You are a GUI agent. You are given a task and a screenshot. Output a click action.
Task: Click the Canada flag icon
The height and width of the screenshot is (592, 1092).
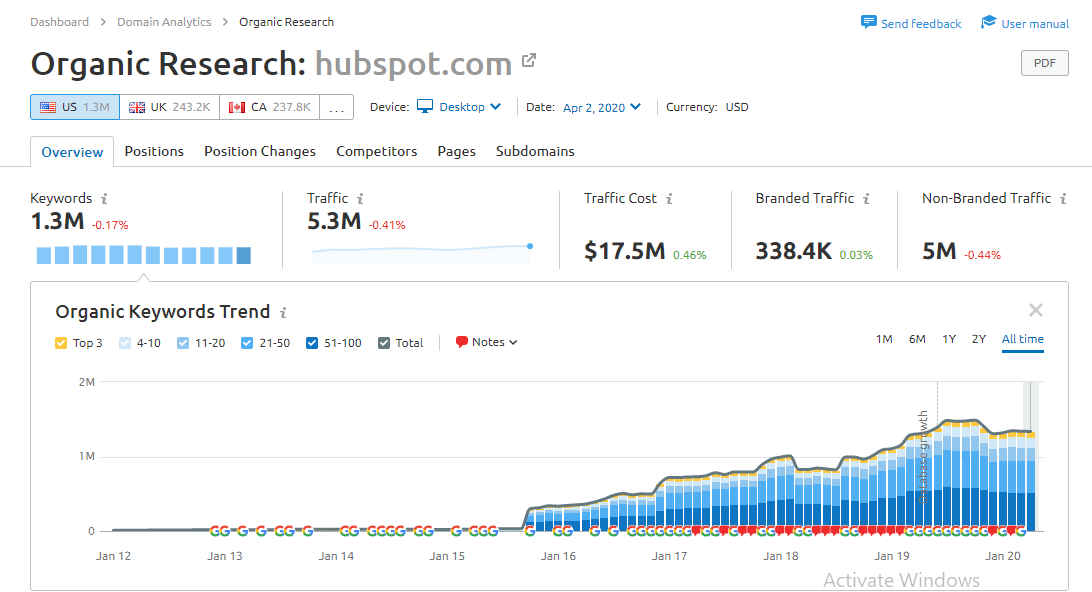(237, 107)
